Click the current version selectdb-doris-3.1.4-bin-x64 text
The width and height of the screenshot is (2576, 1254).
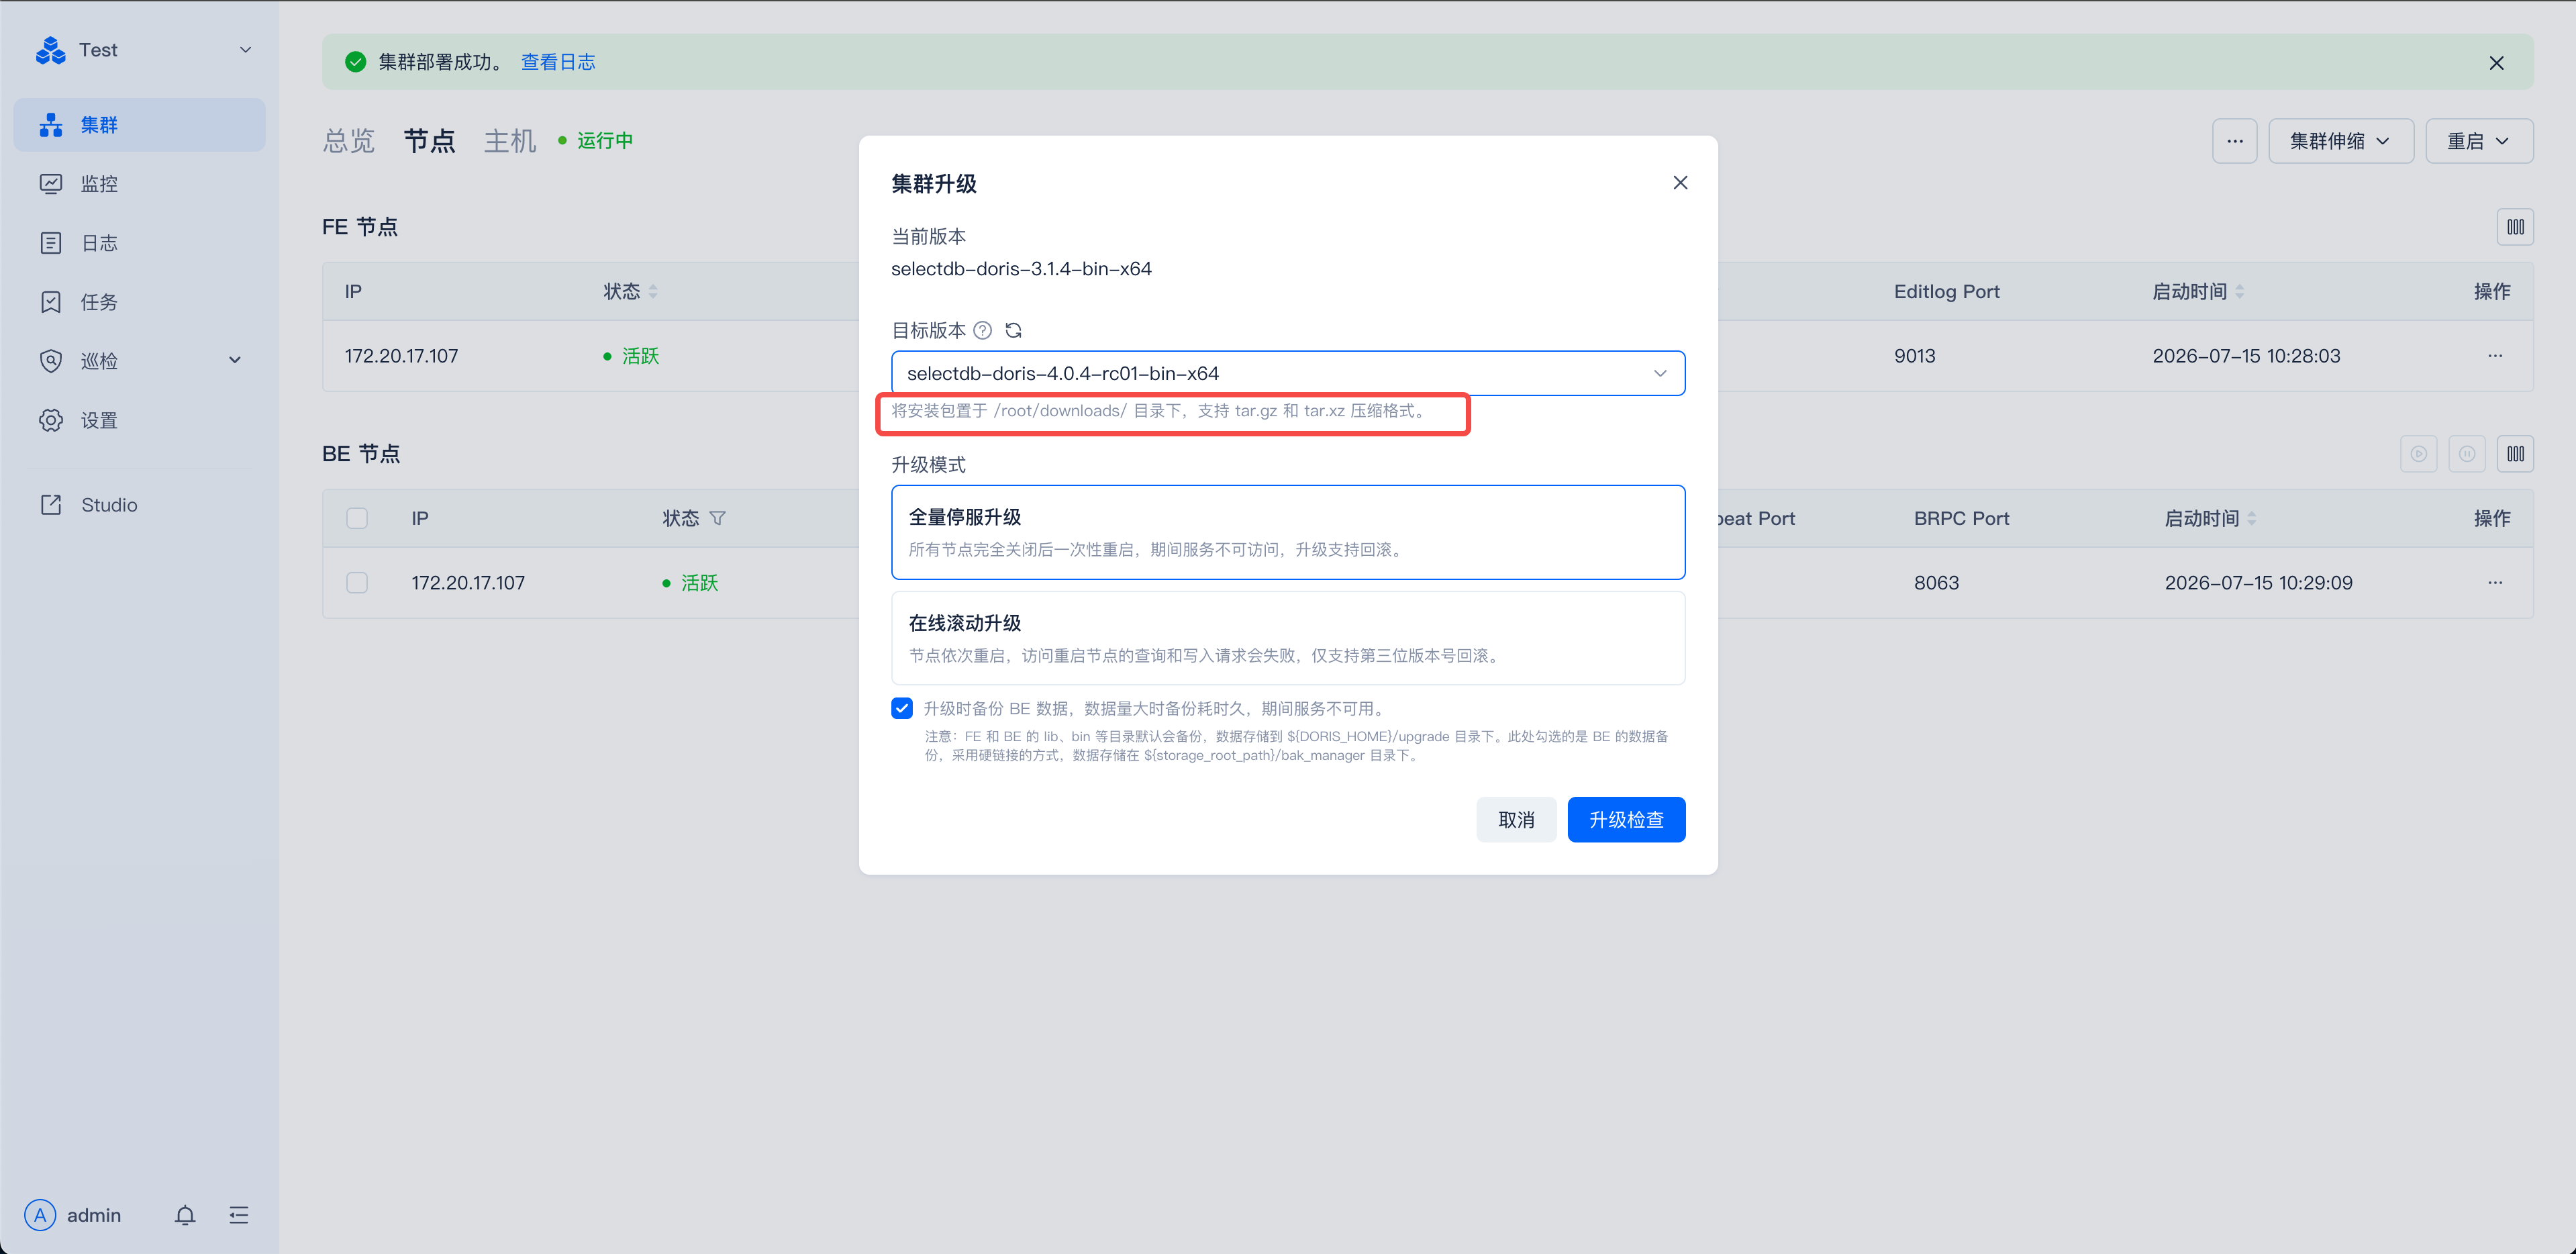coord(1021,269)
